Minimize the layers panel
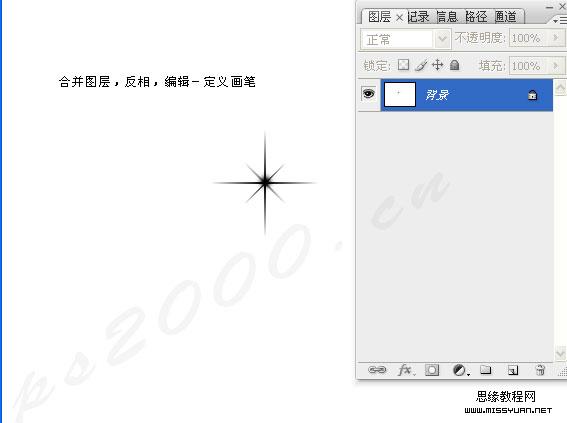Image resolution: width=567 pixels, height=423 pixels. 550,7
